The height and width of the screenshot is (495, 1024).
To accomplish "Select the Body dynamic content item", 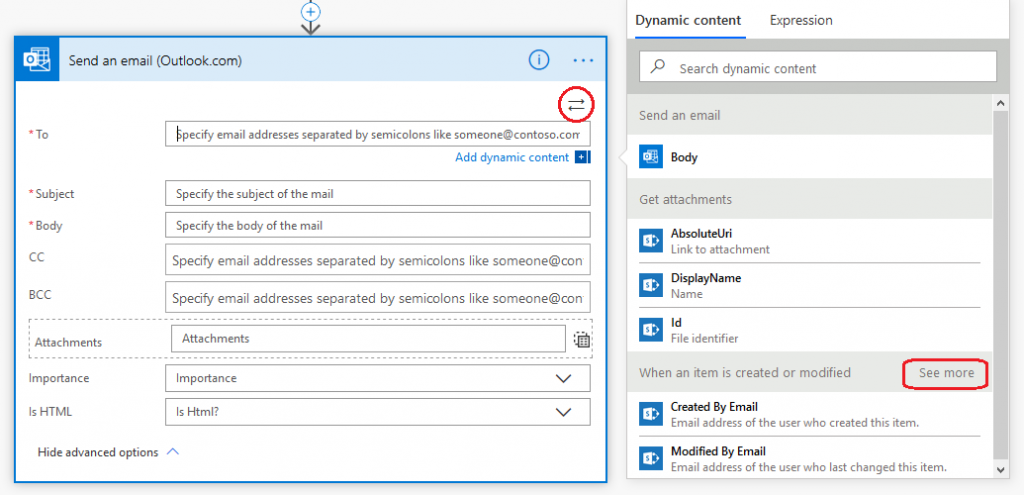I will (810, 157).
